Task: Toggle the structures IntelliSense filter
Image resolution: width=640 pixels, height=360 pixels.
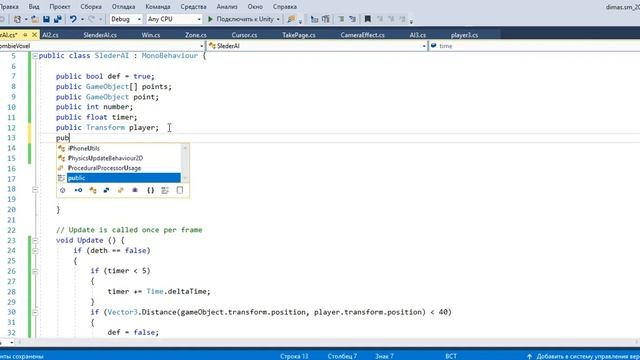Action: (x=107, y=190)
